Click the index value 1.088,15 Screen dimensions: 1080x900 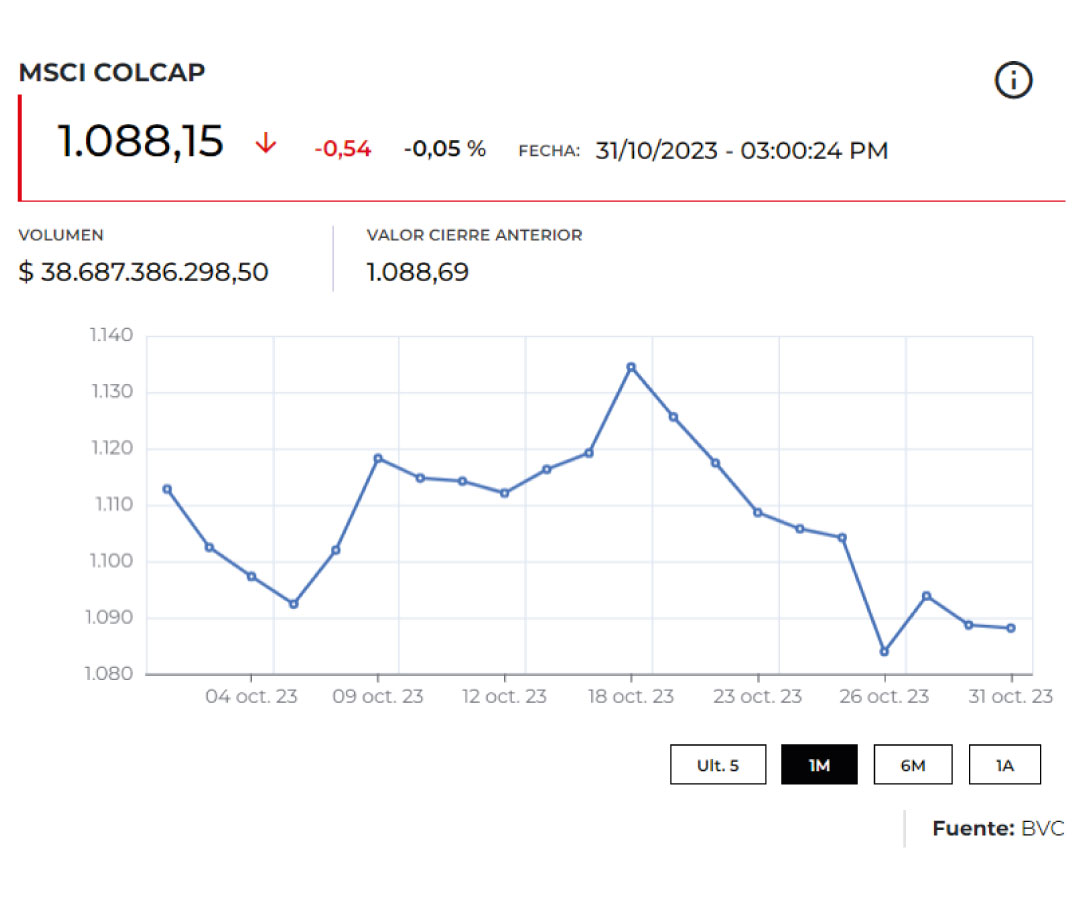(x=140, y=142)
